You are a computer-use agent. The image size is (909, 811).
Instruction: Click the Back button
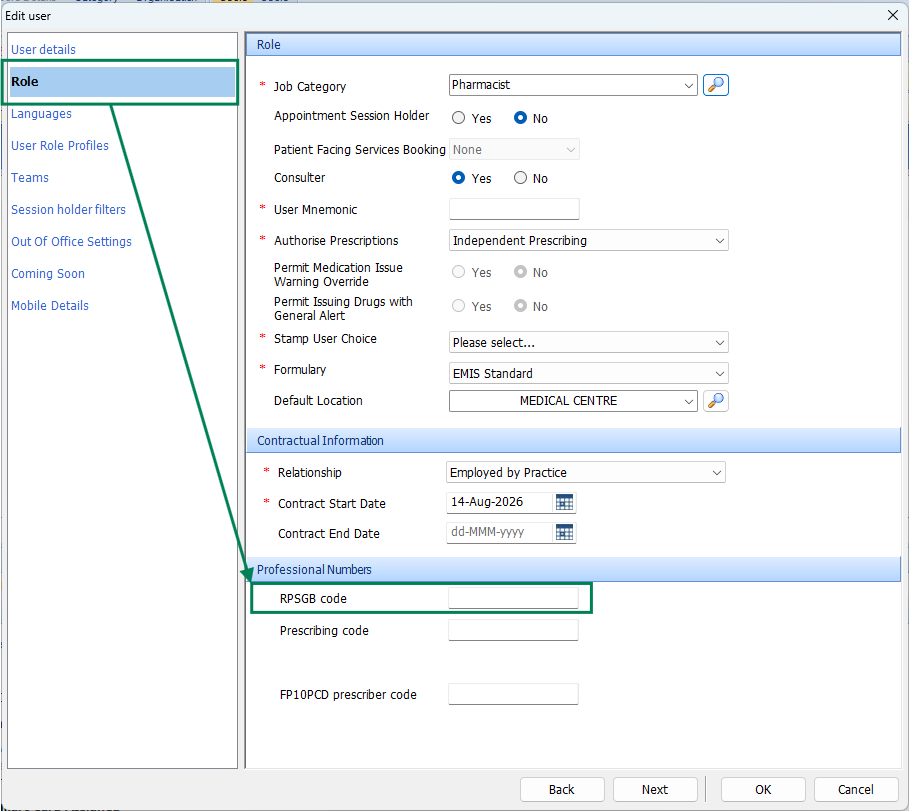pos(562,790)
